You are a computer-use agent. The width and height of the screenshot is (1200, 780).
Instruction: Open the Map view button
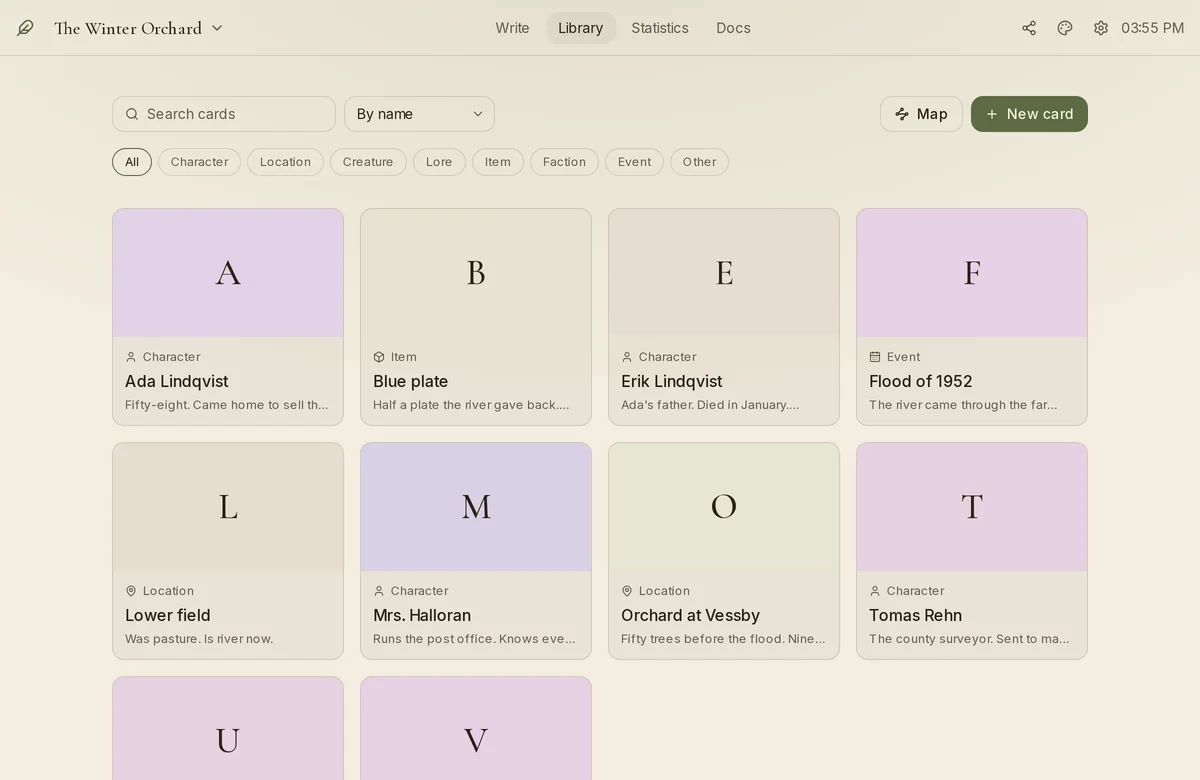point(921,114)
